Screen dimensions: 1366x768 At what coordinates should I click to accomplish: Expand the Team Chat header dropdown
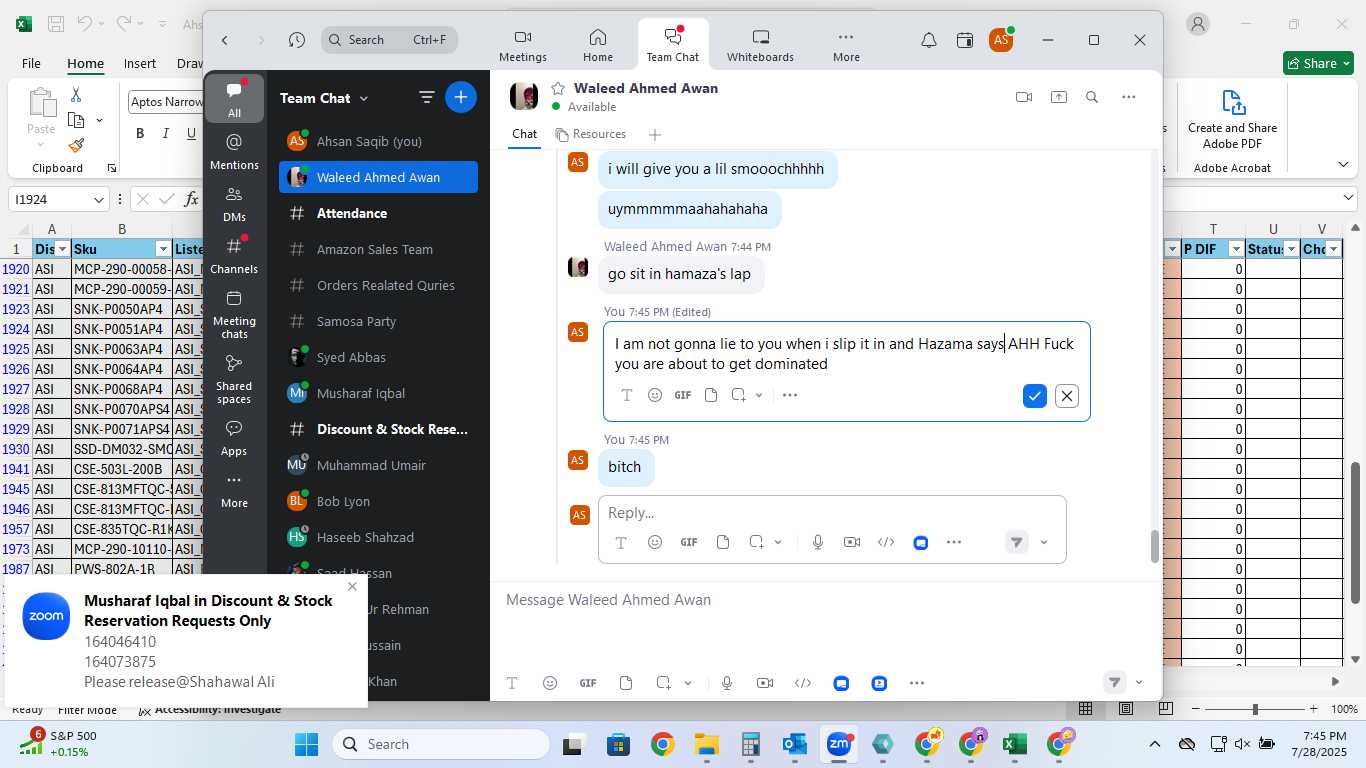click(x=364, y=98)
